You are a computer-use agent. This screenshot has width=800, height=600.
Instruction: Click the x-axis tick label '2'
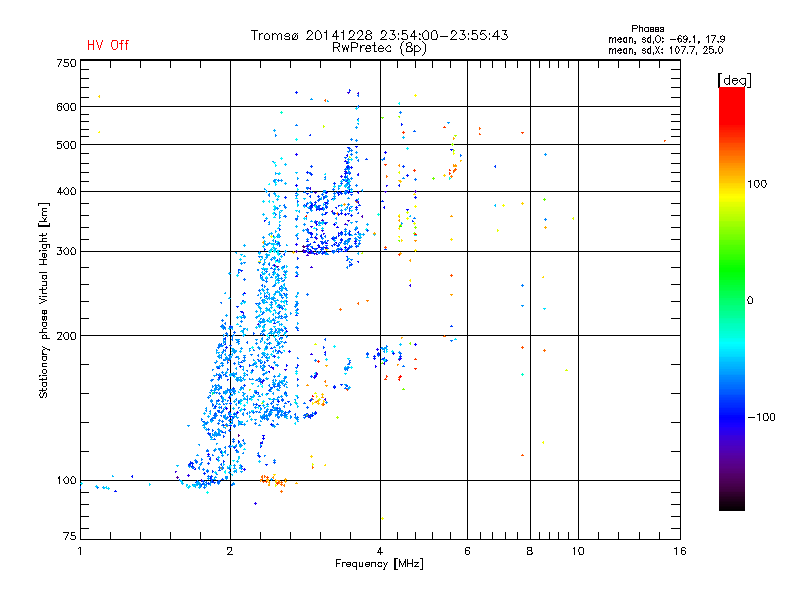230,551
